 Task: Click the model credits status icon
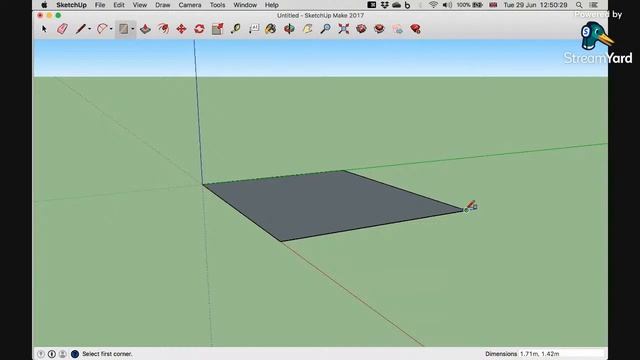pyautogui.click(x=52, y=354)
